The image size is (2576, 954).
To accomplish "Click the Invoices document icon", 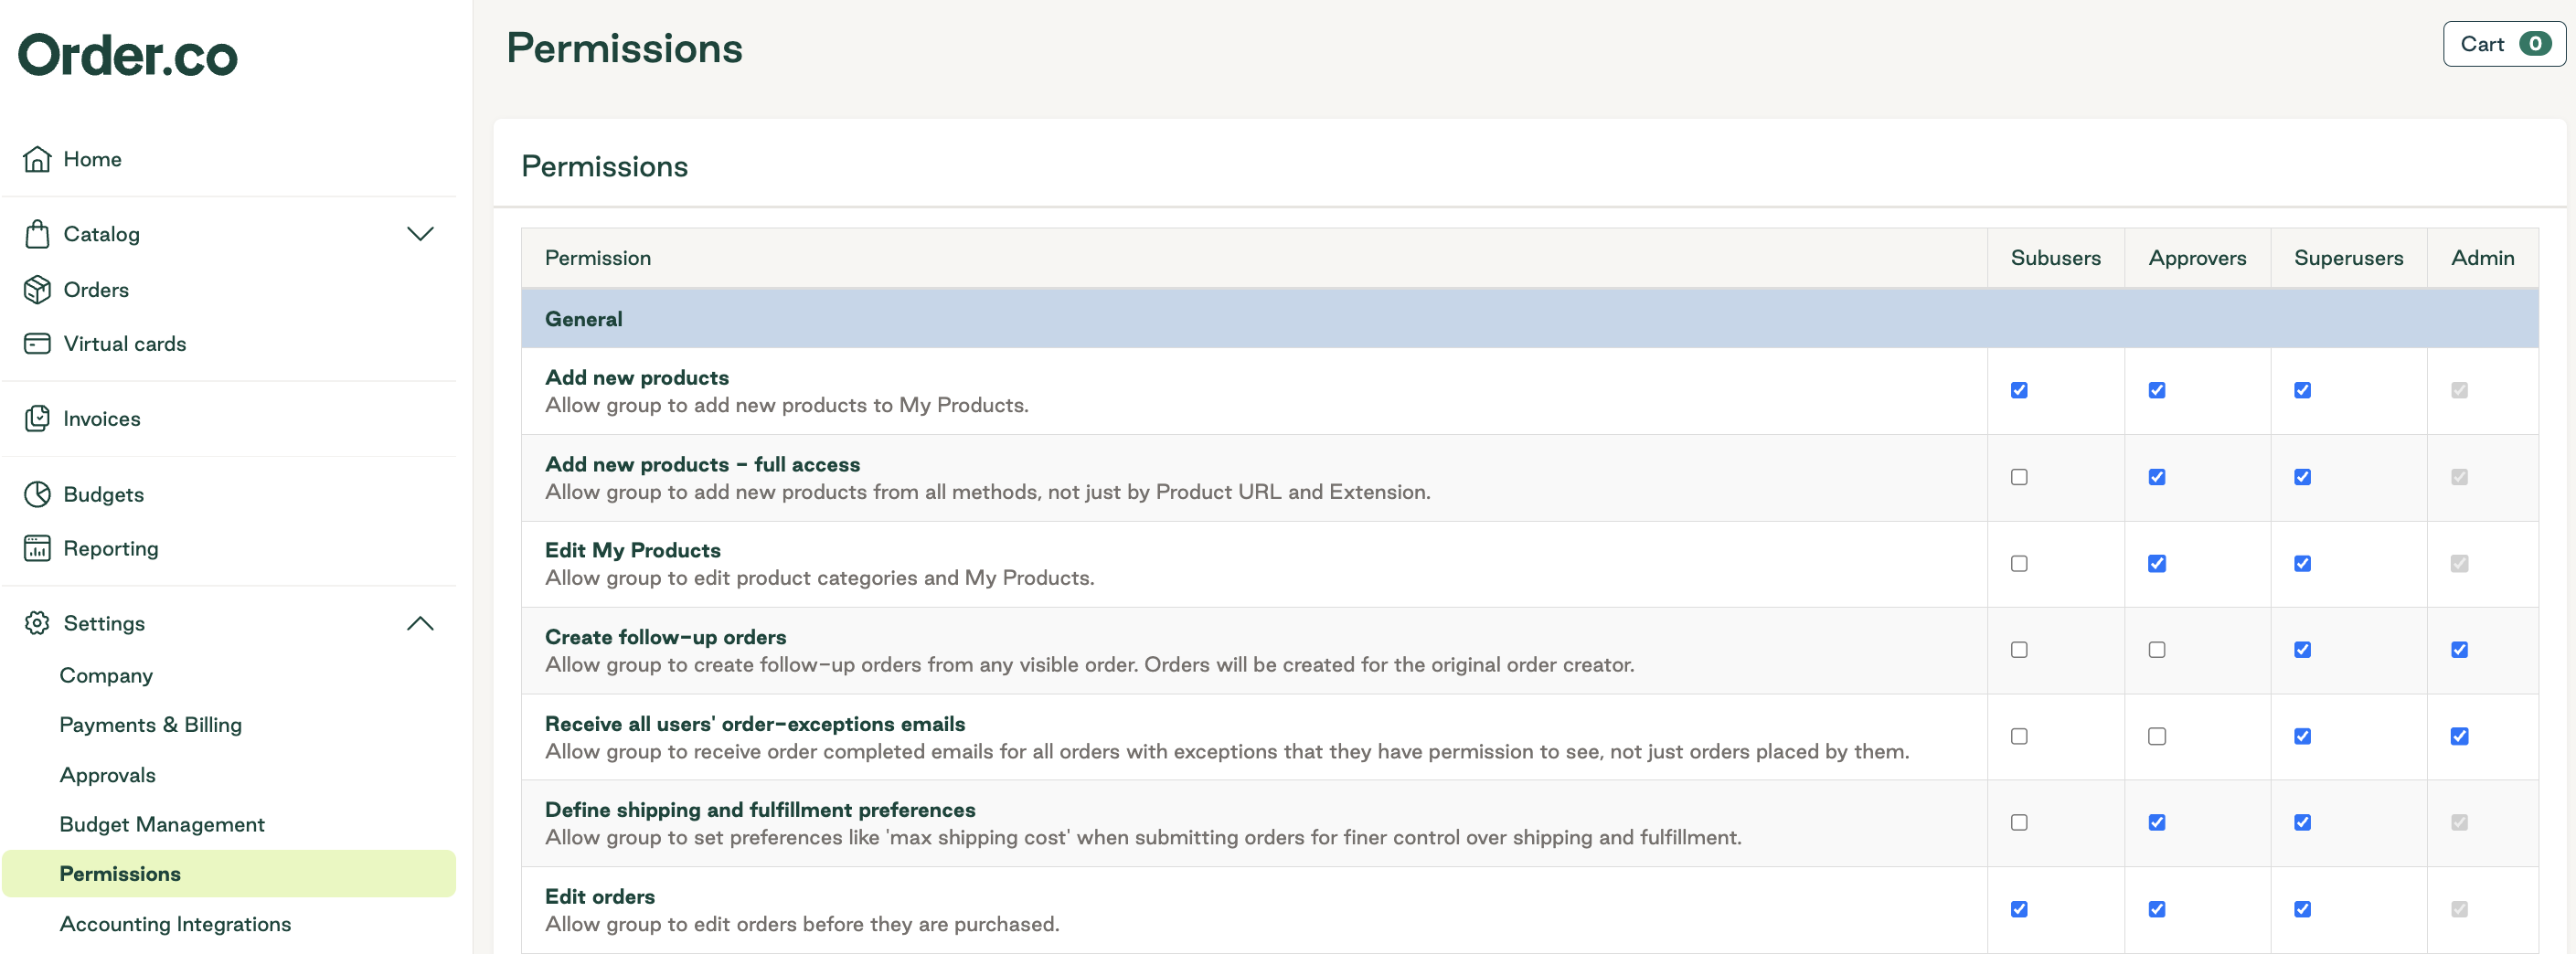I will [37, 419].
